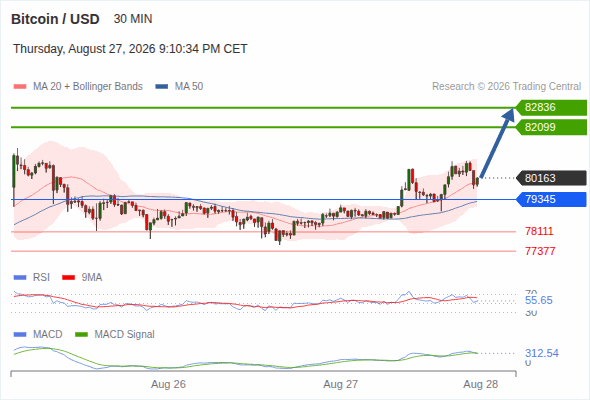Image resolution: width=590 pixels, height=400 pixels.
Task: Select the 30 MIN timeframe label
Action: pos(133,19)
